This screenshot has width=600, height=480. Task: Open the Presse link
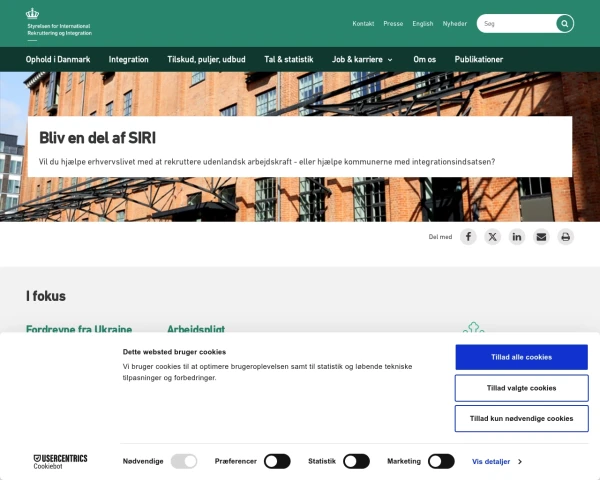(393, 24)
